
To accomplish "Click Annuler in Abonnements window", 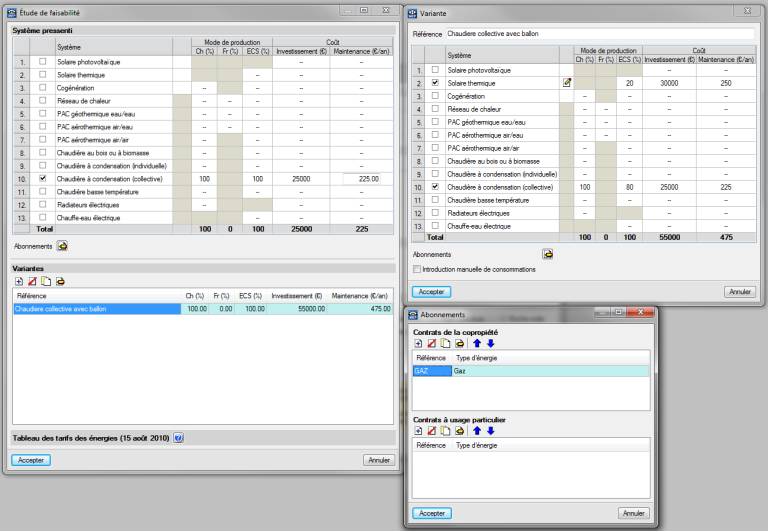I will [x=634, y=513].
